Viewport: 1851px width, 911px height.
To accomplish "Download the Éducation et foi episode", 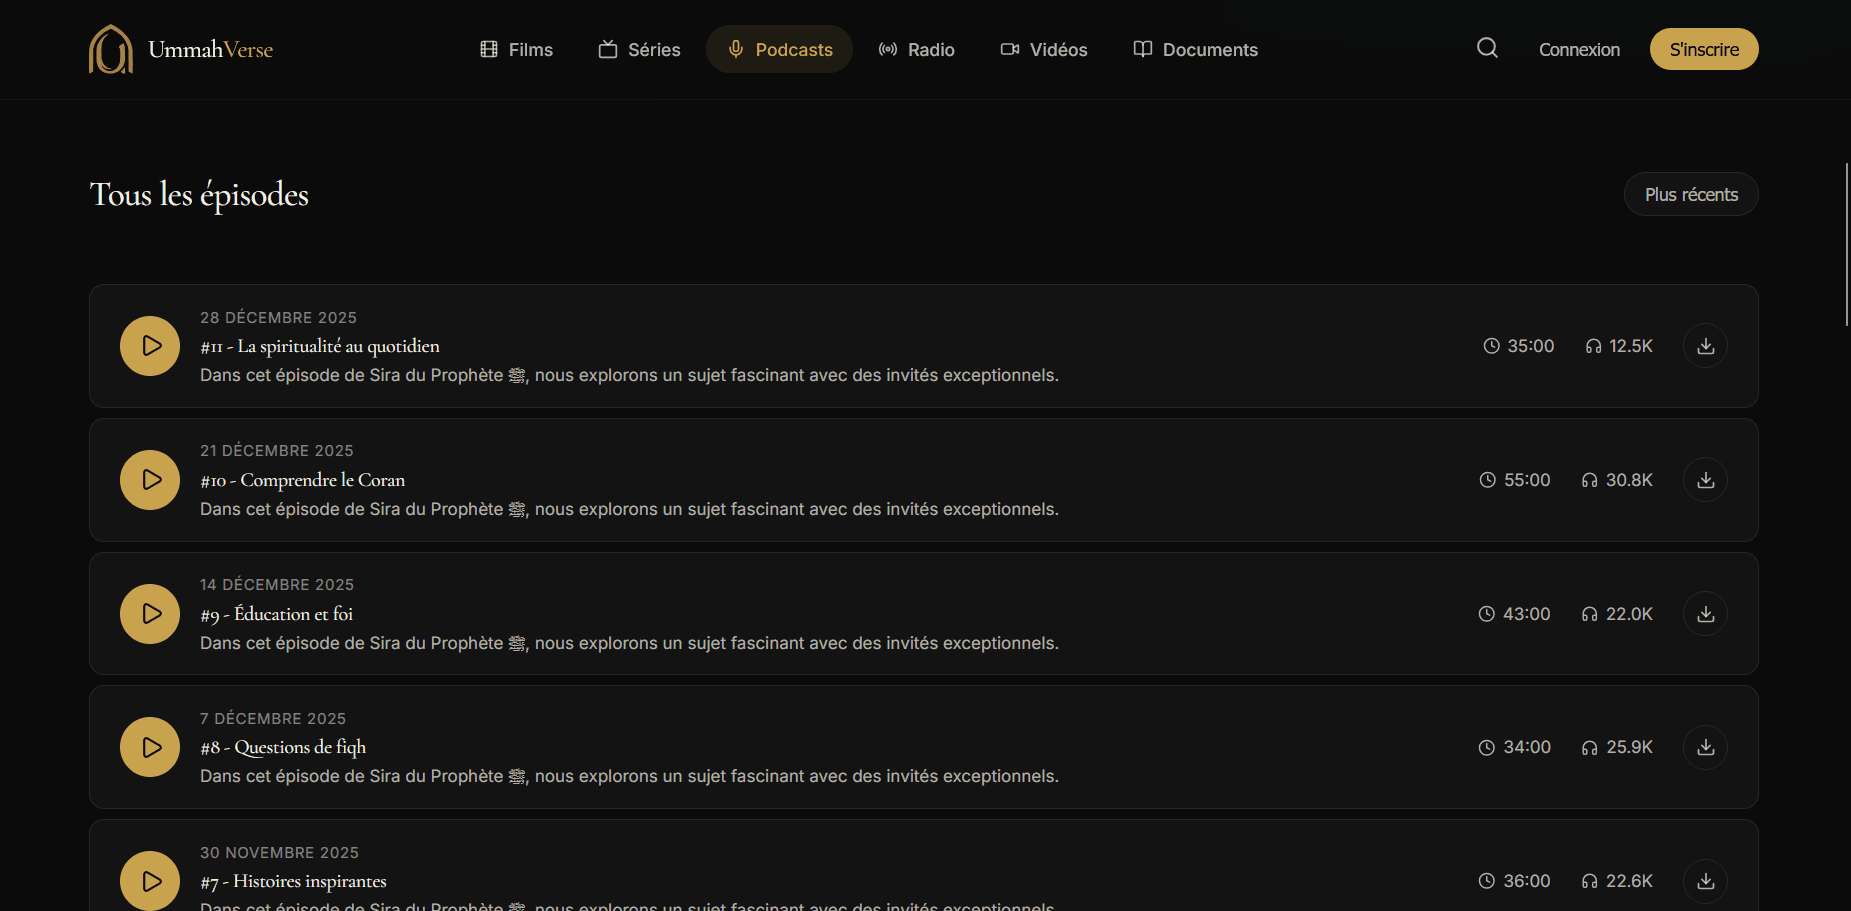I will 1705,614.
